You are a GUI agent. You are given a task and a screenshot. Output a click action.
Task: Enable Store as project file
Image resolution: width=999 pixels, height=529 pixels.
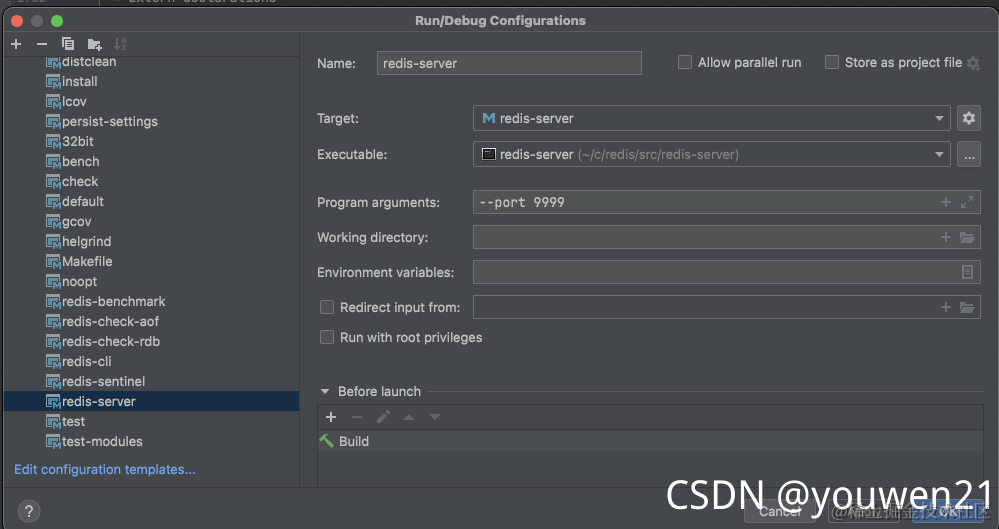click(x=831, y=62)
